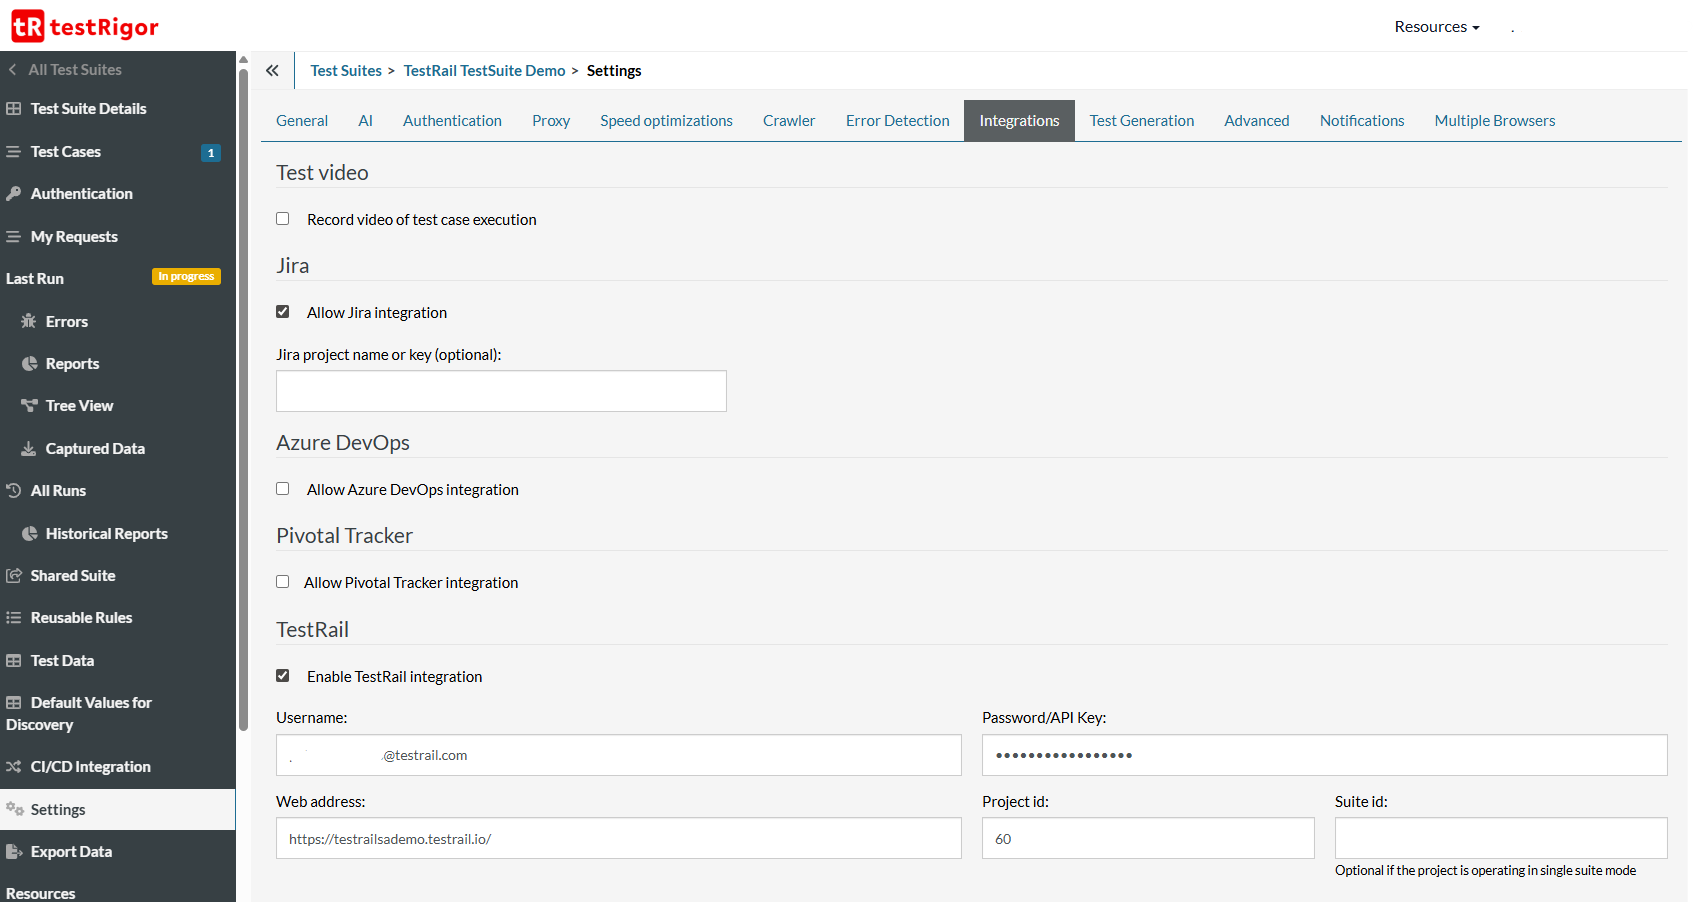Click the All Runs history icon
This screenshot has height=902, width=1693.
coord(14,491)
